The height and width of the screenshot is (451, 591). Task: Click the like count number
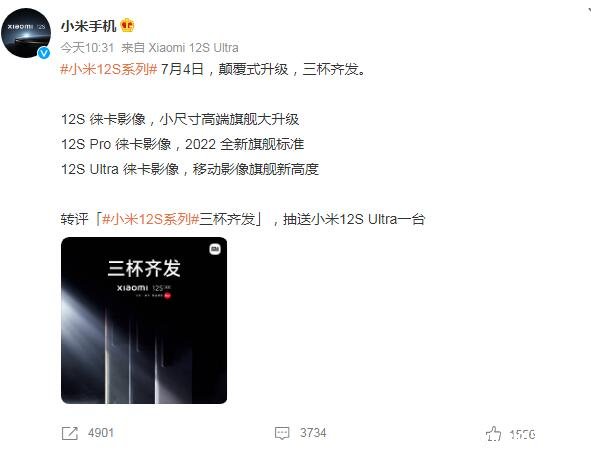pyautogui.click(x=522, y=434)
